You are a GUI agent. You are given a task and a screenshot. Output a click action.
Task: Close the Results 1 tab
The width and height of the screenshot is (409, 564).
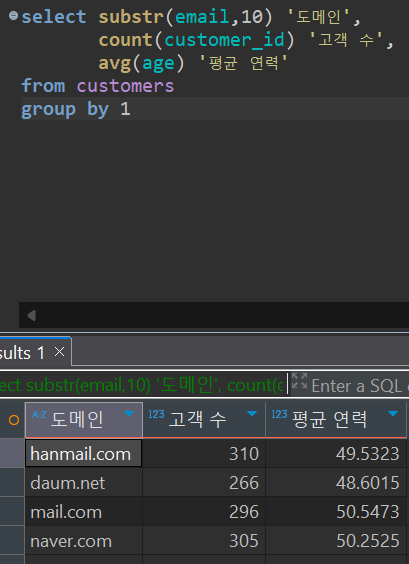tap(59, 352)
